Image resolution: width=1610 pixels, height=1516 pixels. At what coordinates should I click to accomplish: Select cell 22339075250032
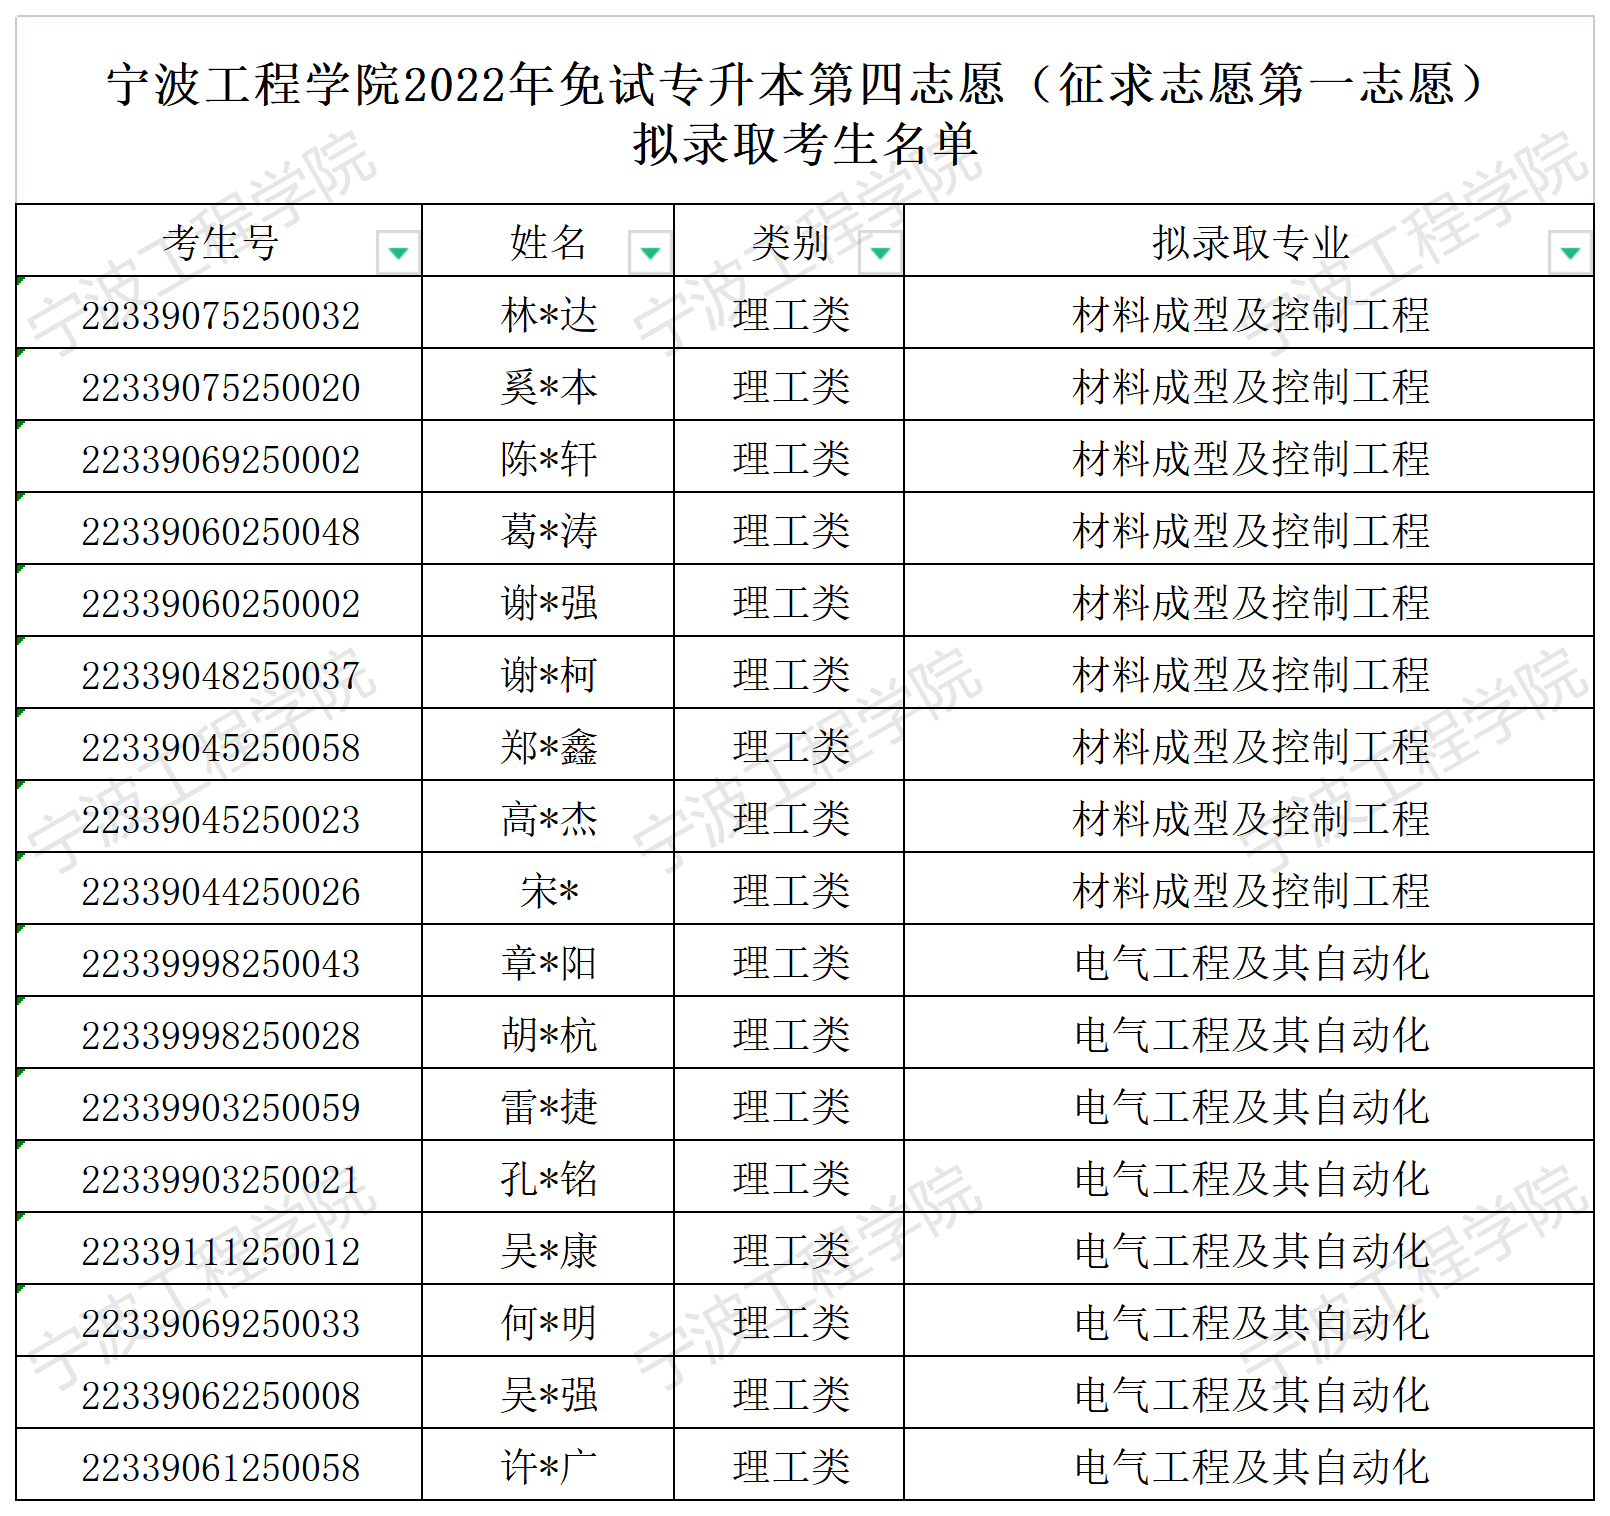coord(219,313)
